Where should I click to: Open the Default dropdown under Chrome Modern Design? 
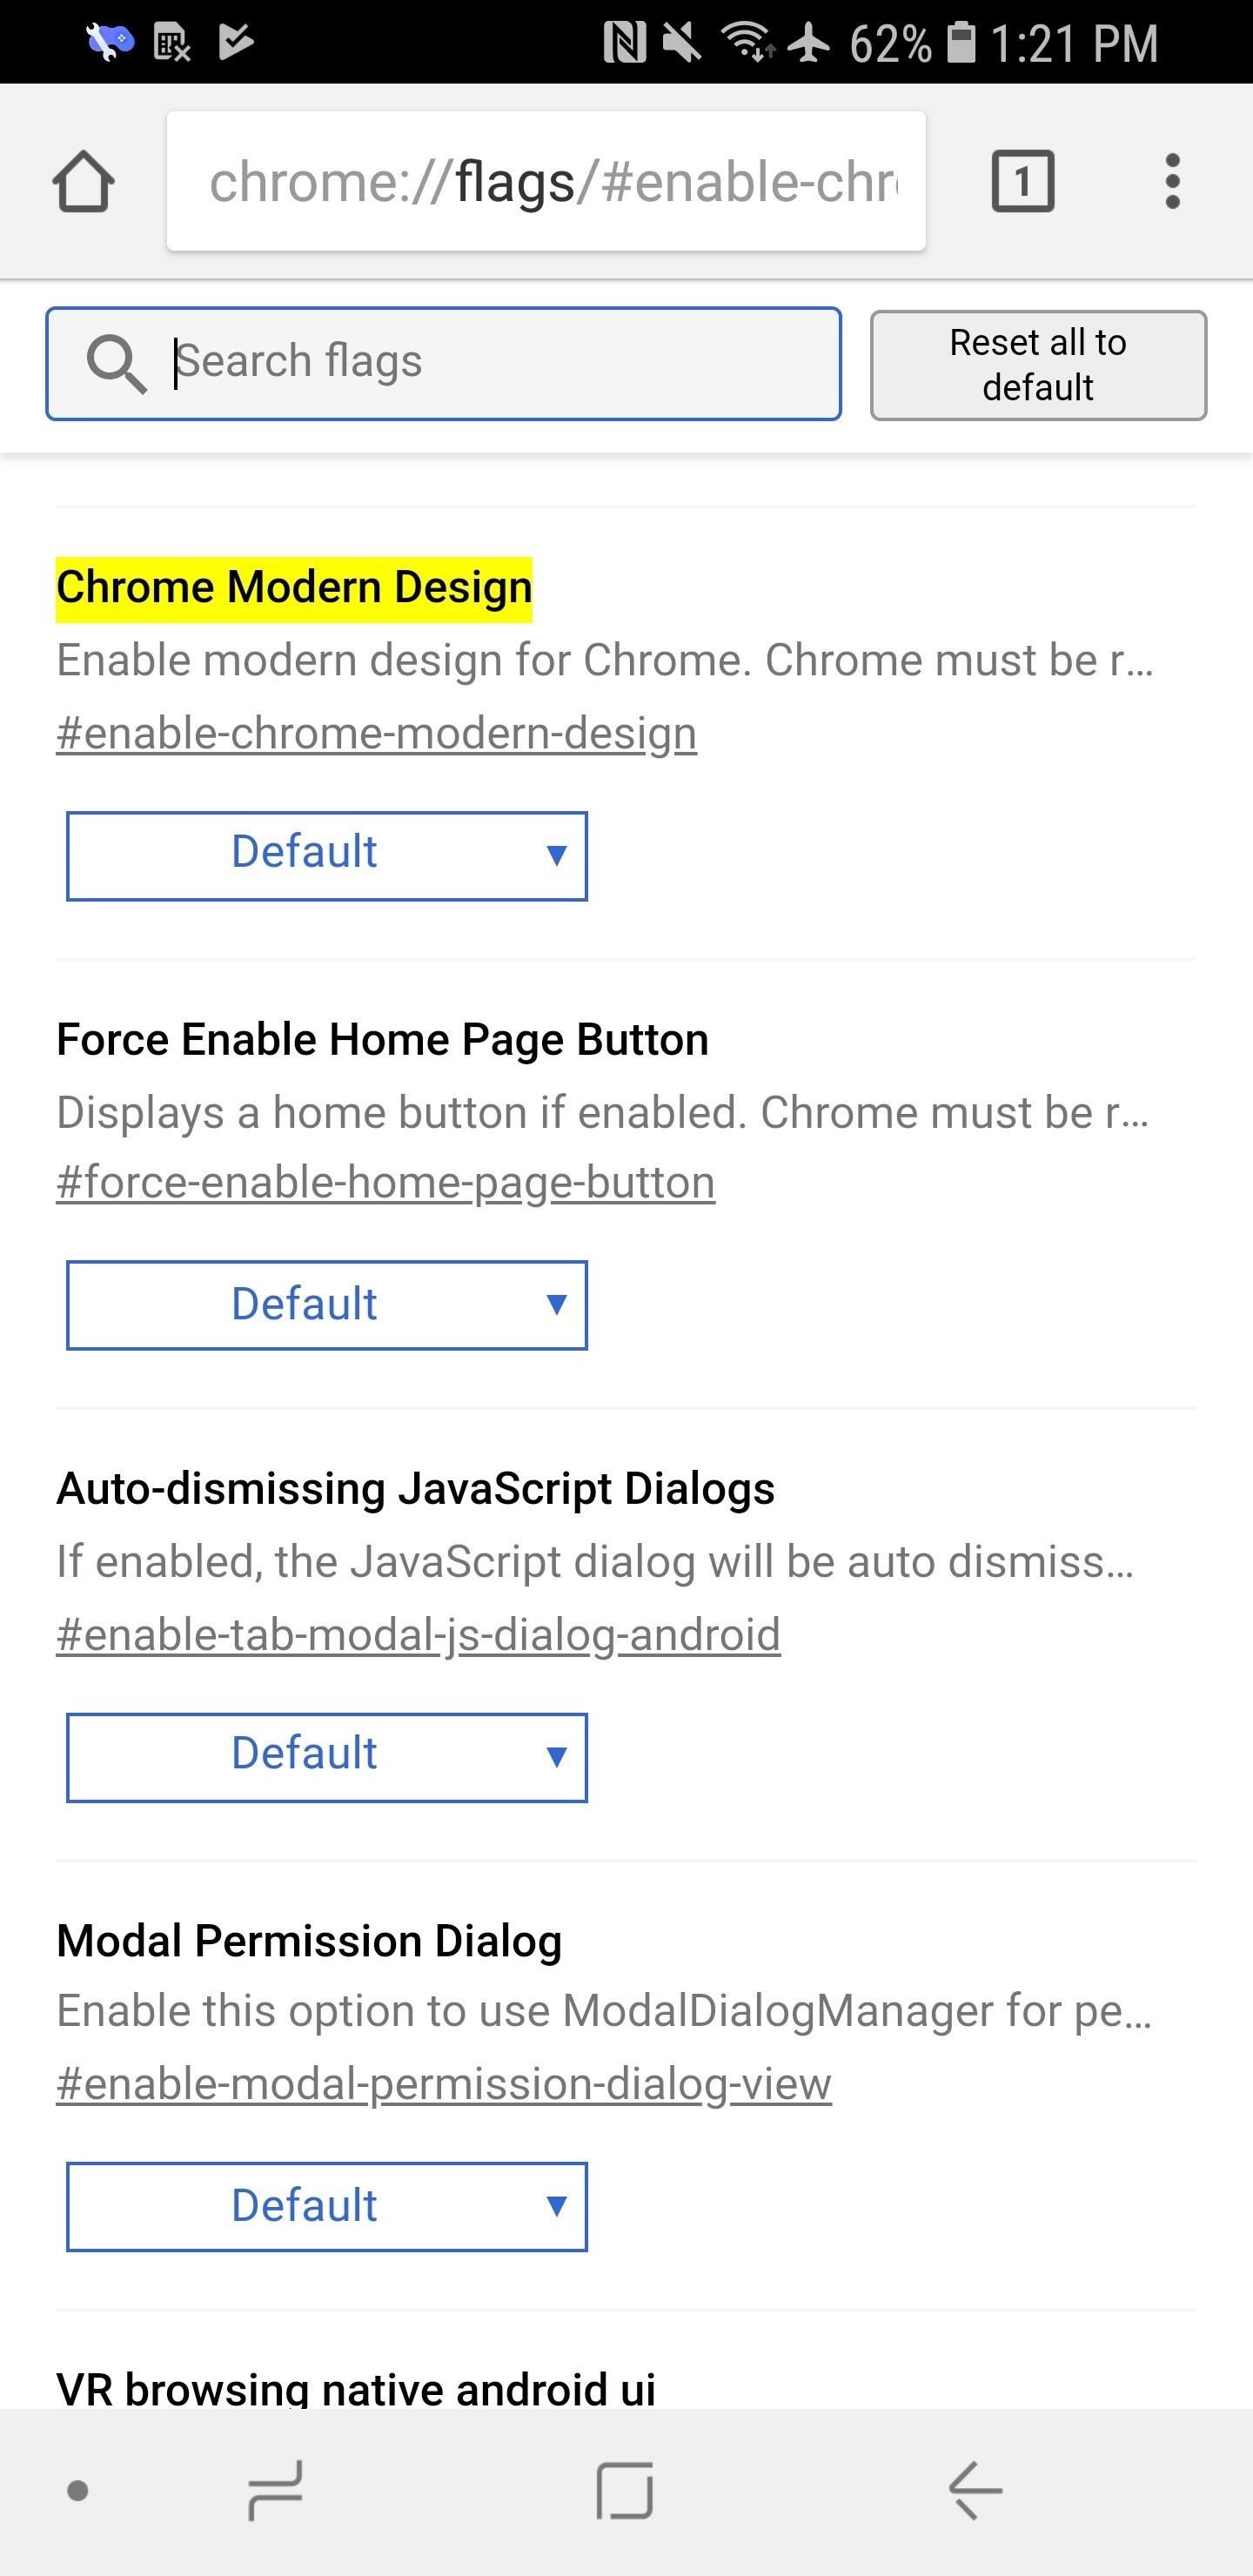coord(325,855)
